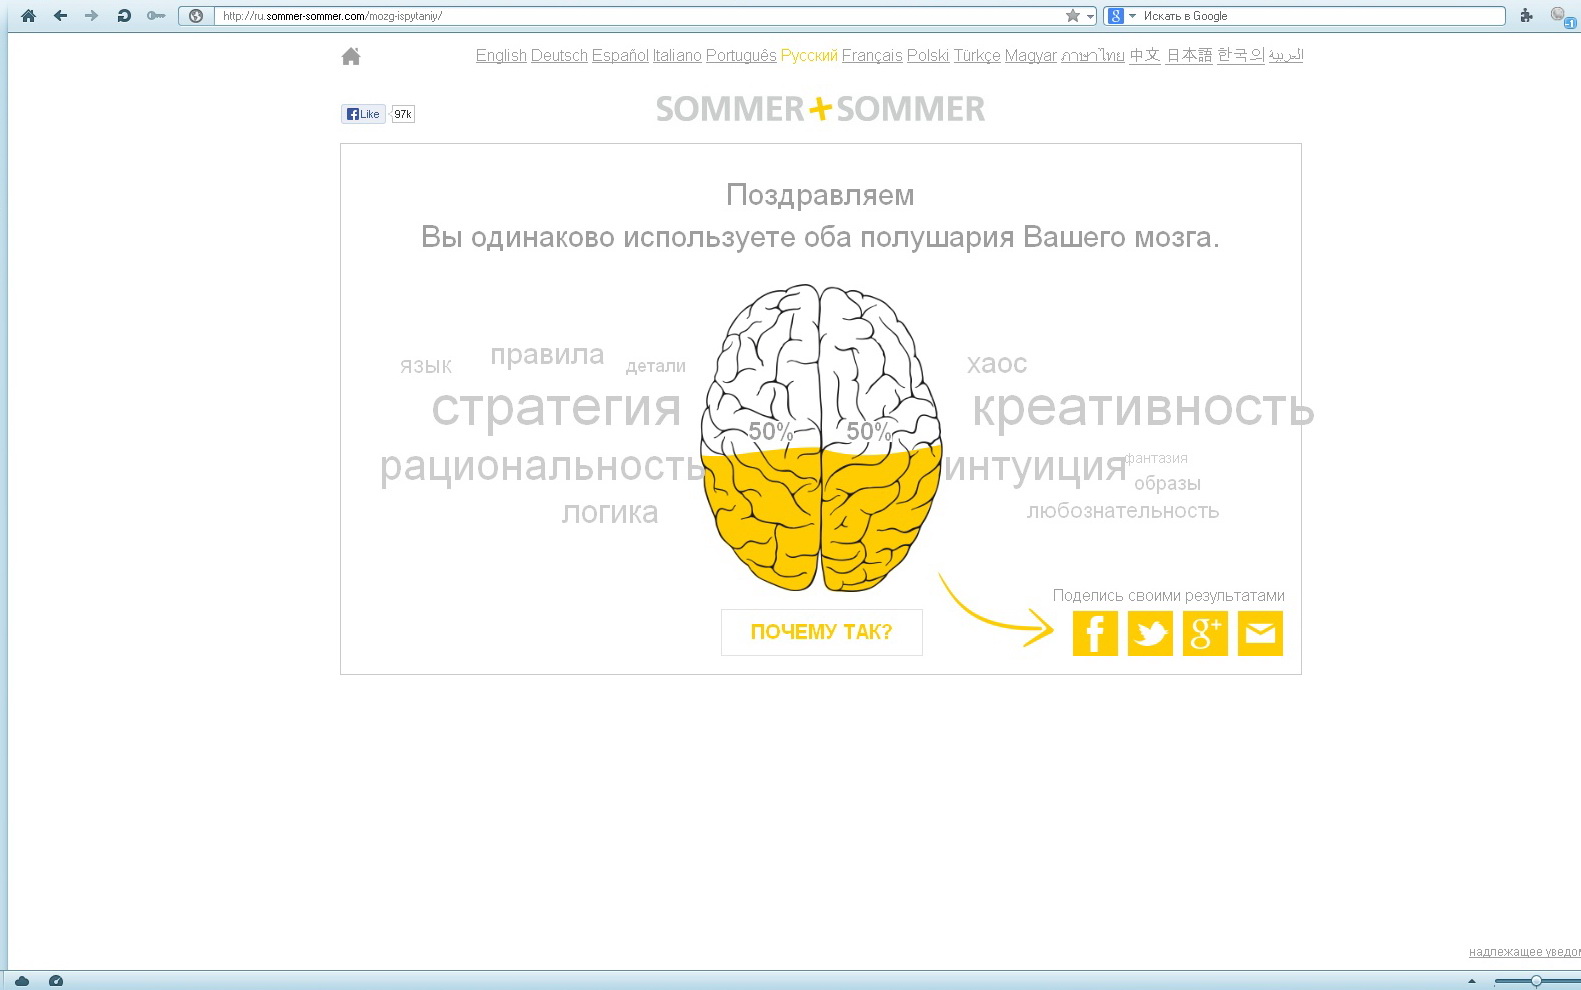Viewport: 1581px width, 990px height.
Task: Share results on Twitter
Action: tap(1150, 633)
